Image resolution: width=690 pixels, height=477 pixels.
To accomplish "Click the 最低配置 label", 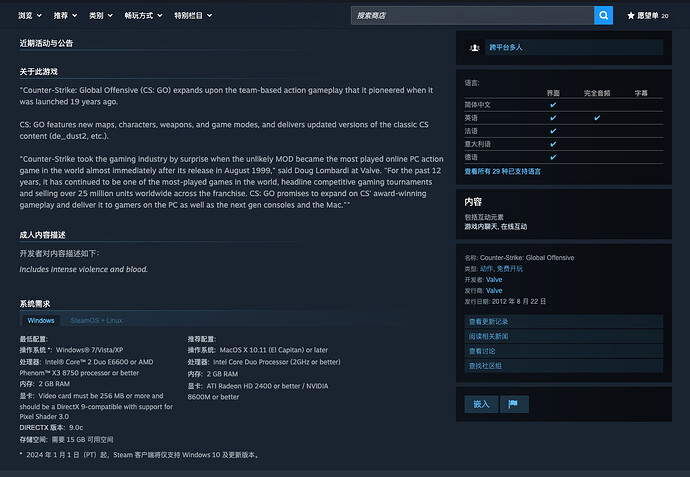I will pos(33,339).
